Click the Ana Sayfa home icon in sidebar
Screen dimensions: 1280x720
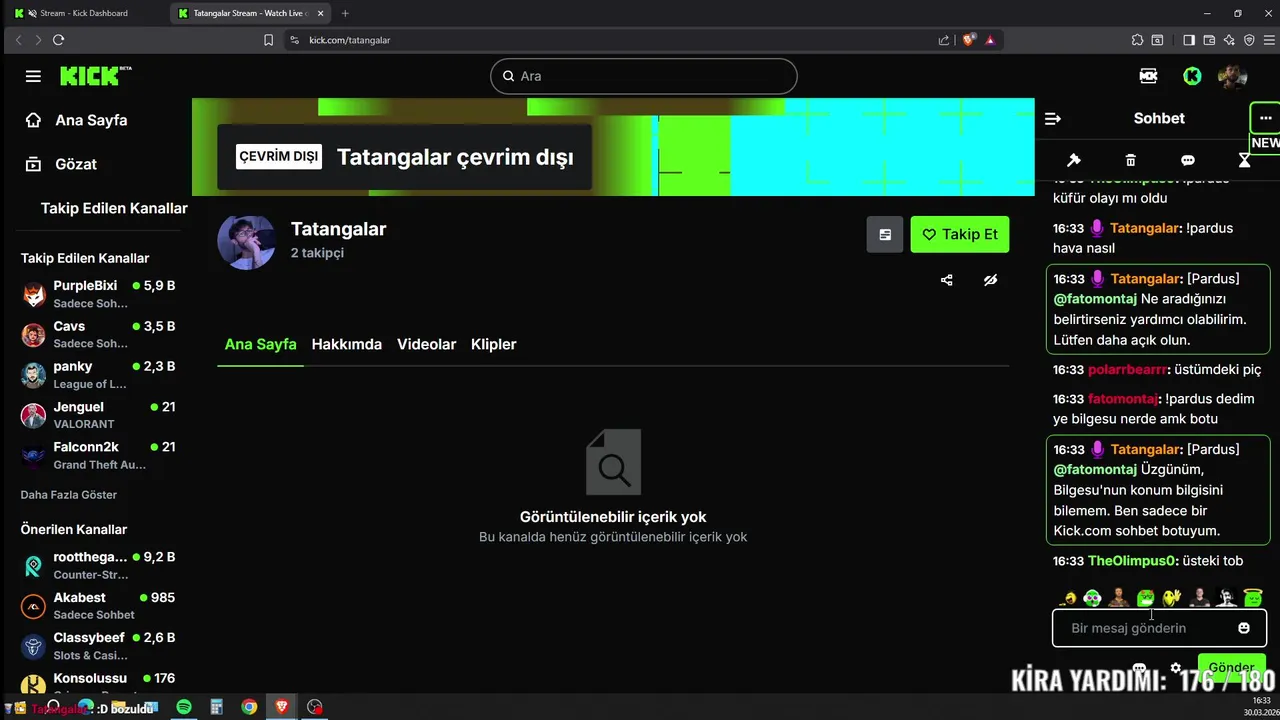33,120
